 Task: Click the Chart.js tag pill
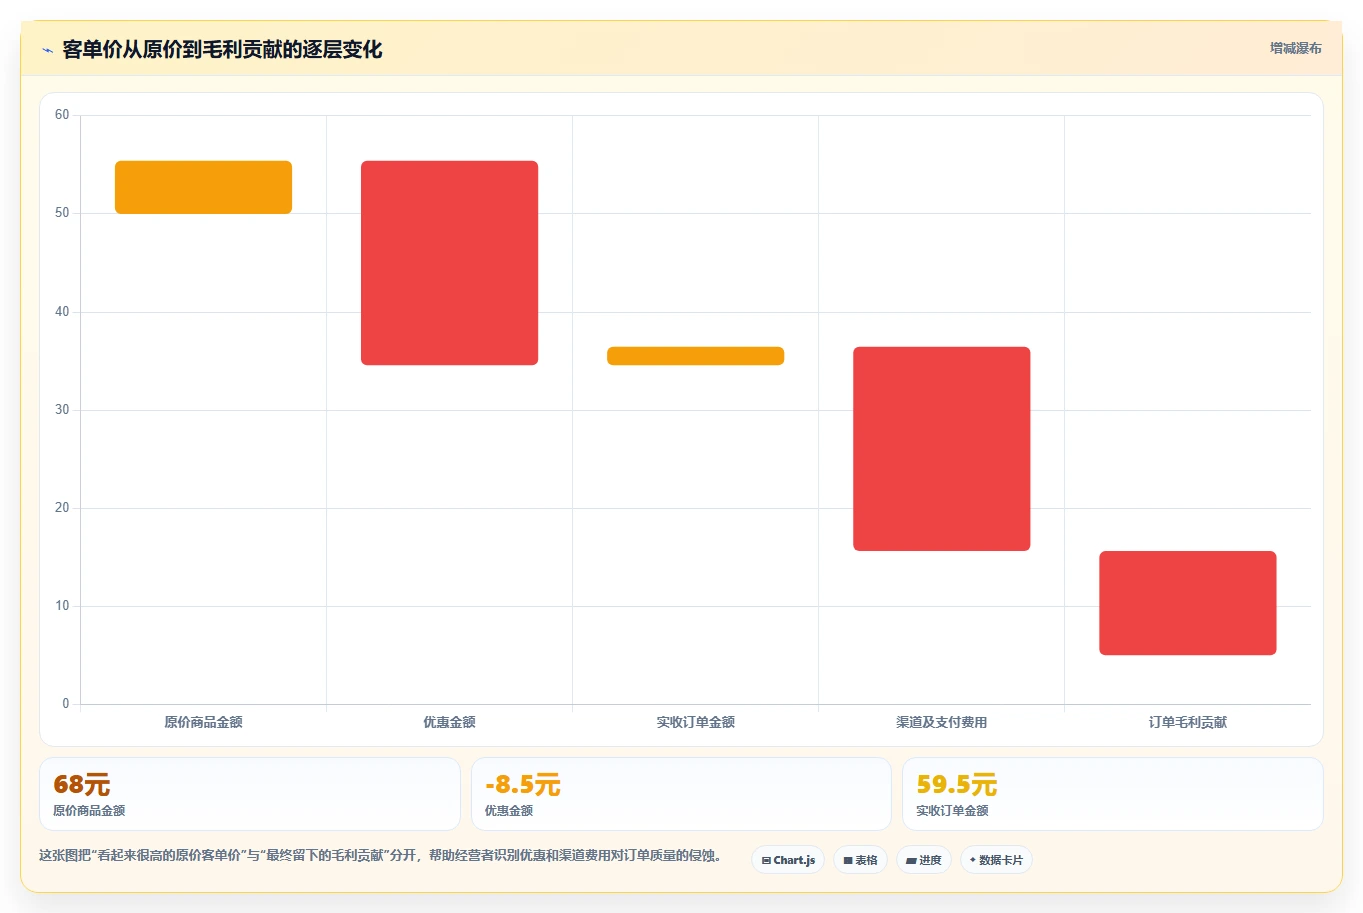(788, 860)
